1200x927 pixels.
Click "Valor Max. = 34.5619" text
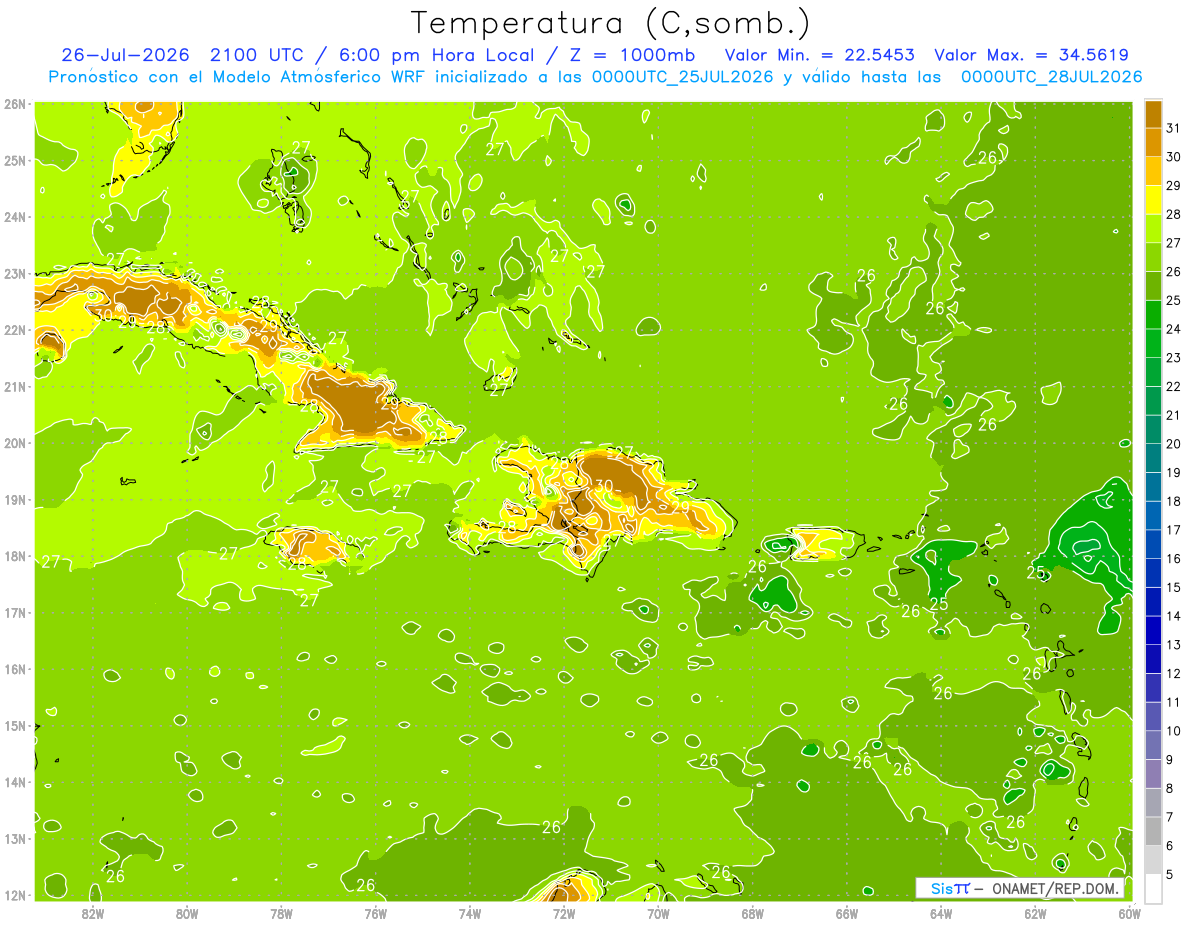pyautogui.click(x=1031, y=55)
